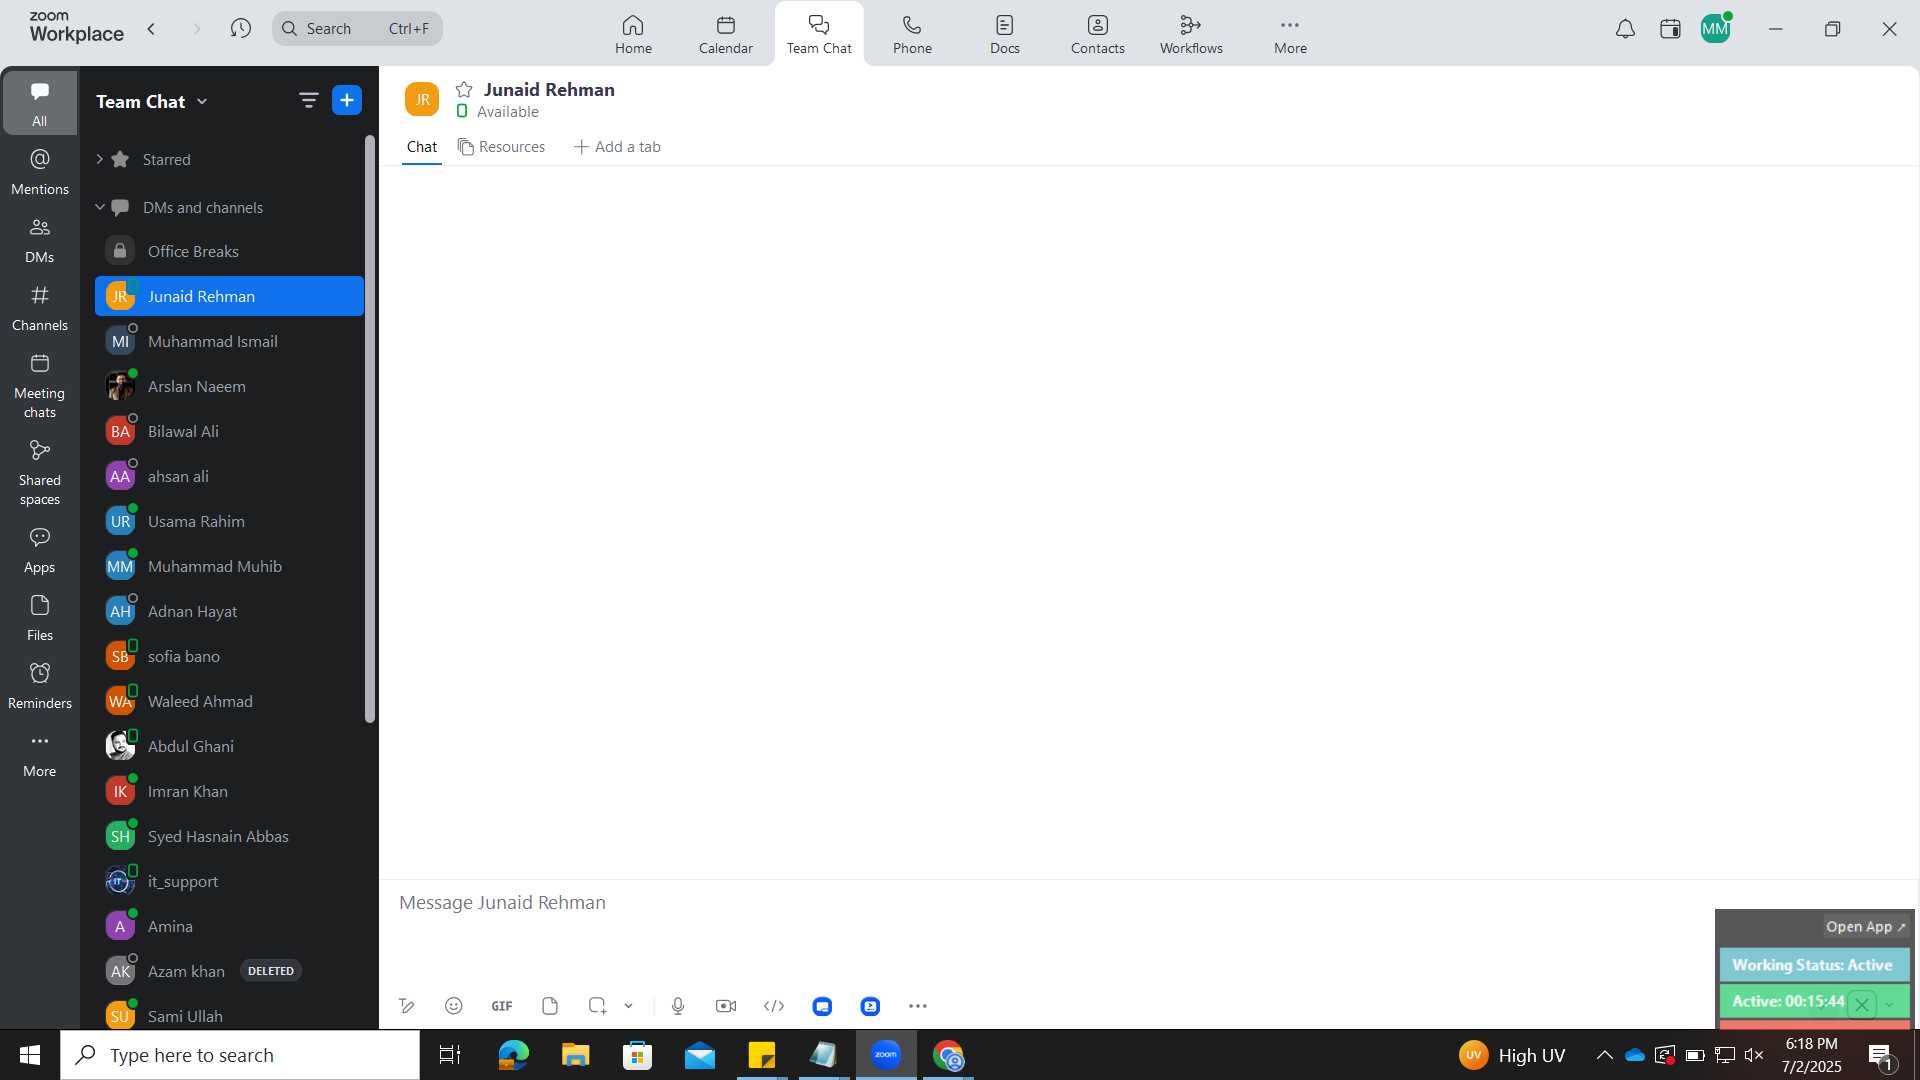Open the it_support chat
The height and width of the screenshot is (1080, 1920).
point(229,881)
